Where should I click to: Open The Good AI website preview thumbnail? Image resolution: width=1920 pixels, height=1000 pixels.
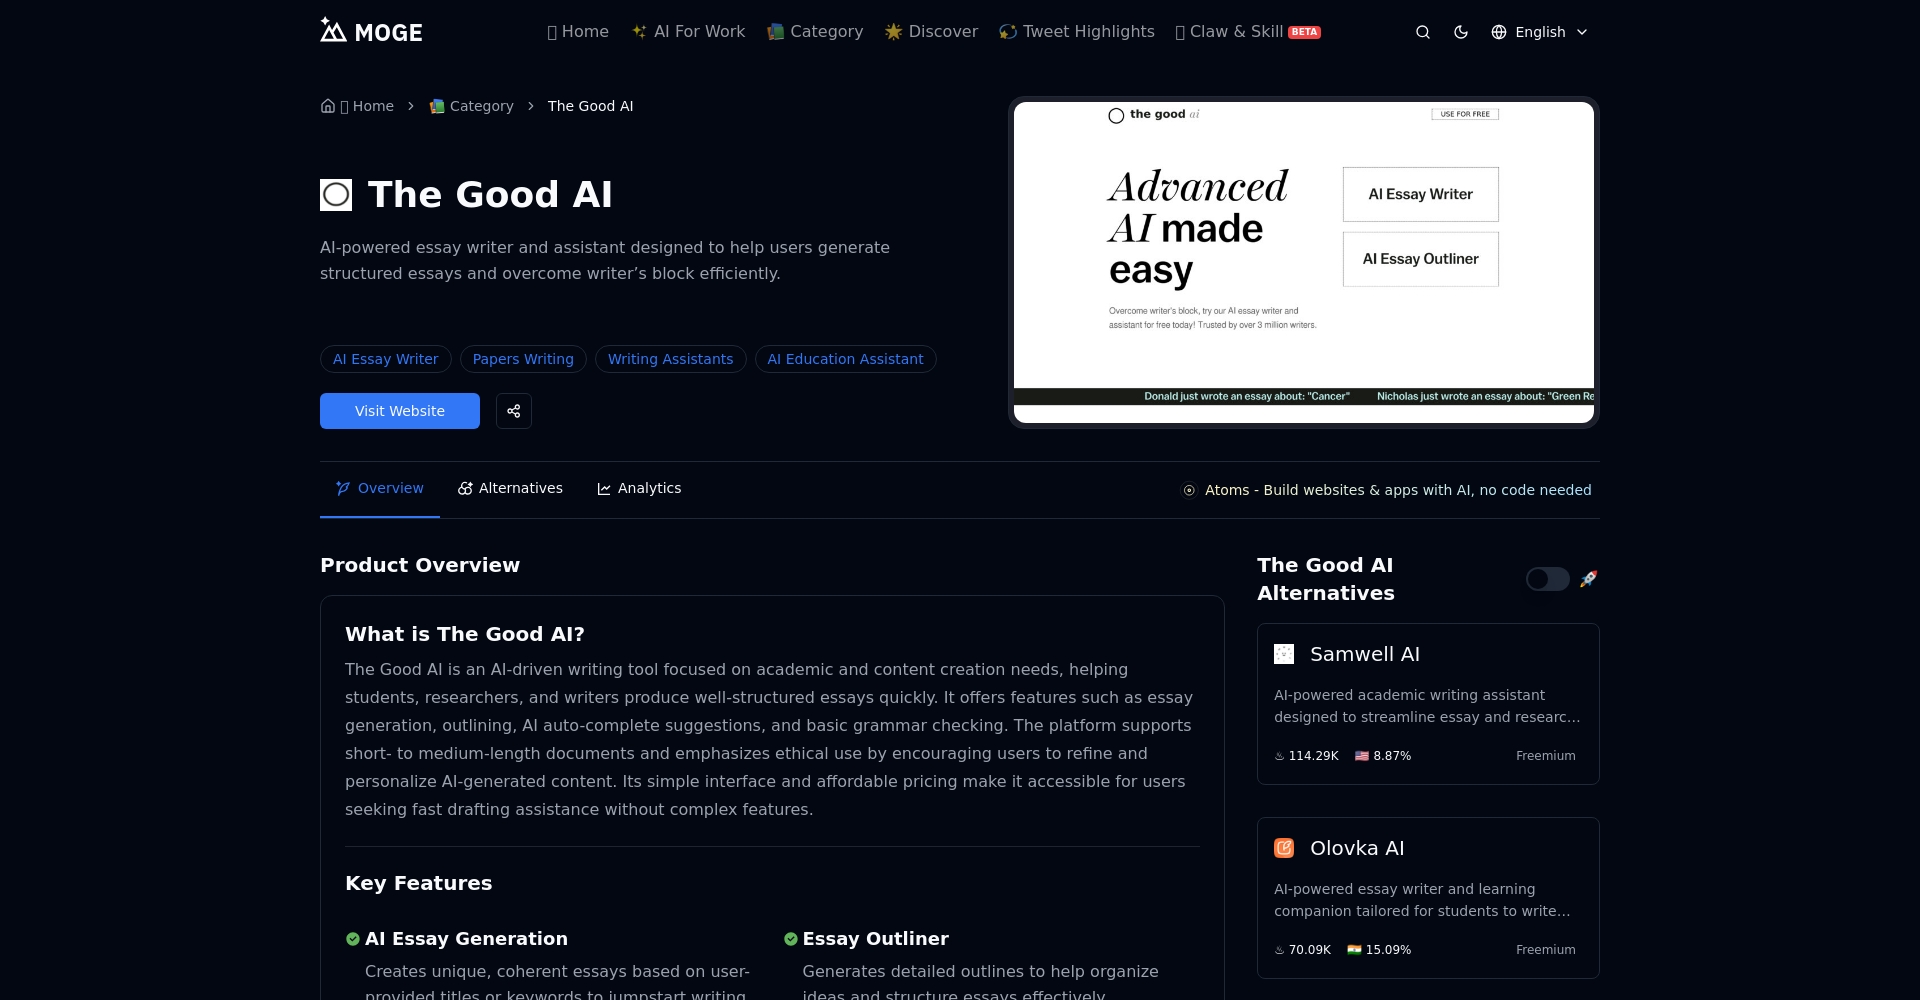pyautogui.click(x=1303, y=262)
